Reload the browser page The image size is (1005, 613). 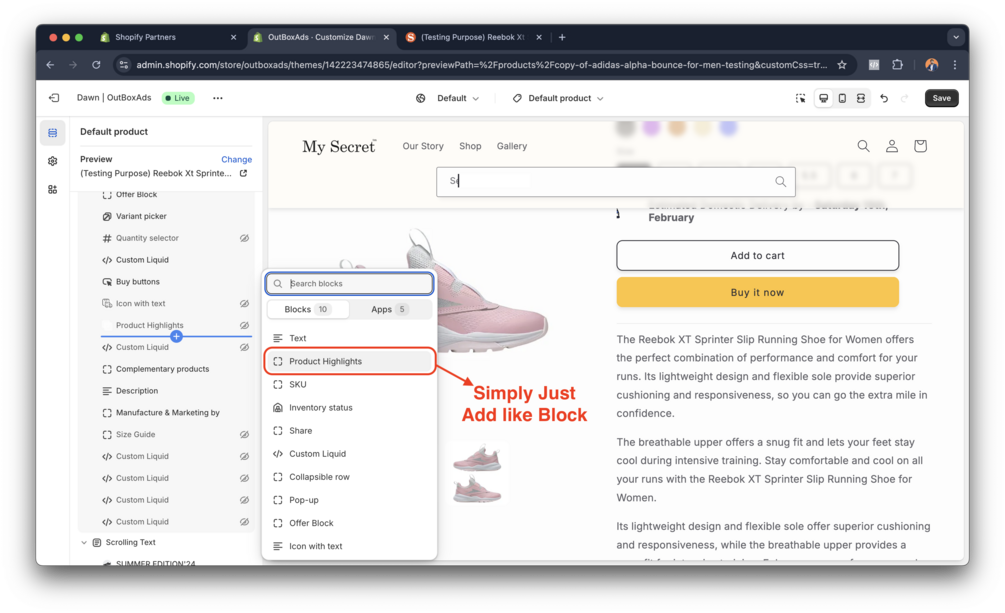(x=96, y=65)
